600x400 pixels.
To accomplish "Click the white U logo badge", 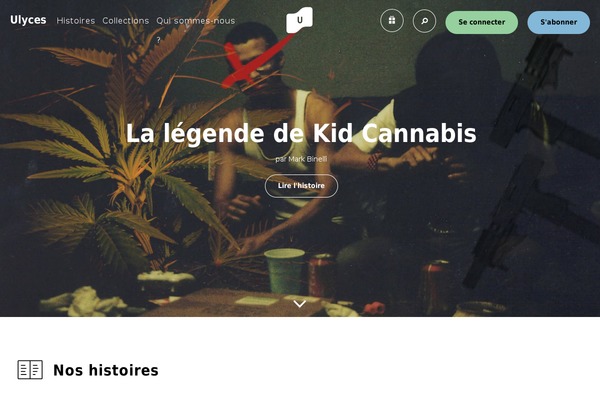I will (299, 20).
